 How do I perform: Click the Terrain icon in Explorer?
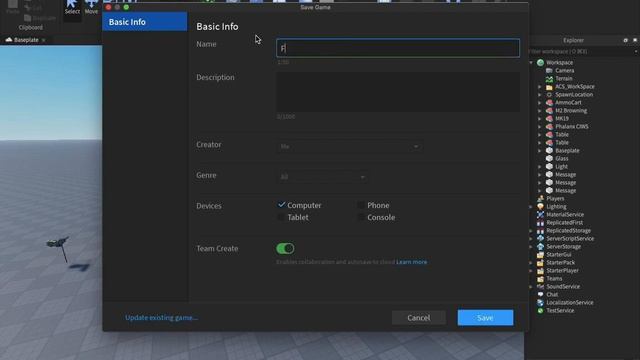click(549, 78)
